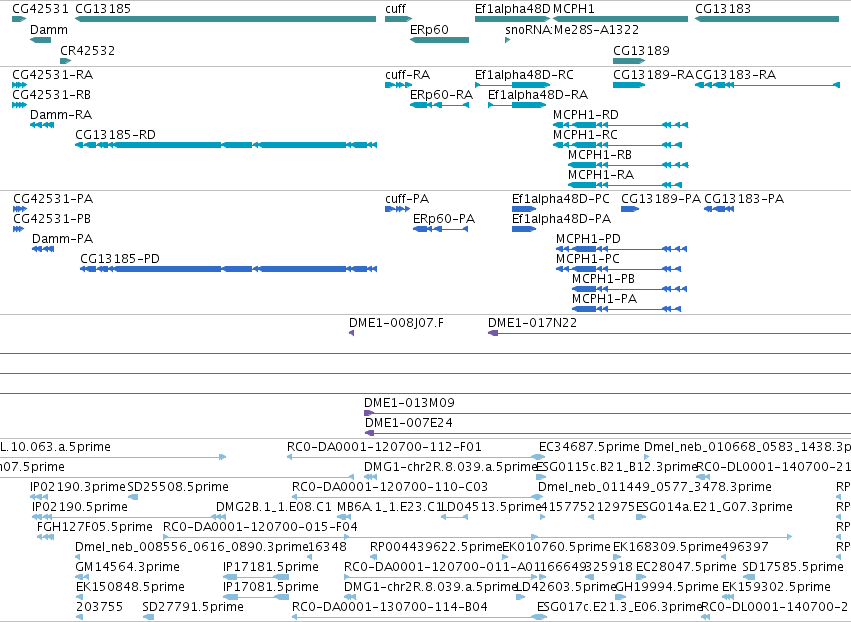Select the GM14564.3prime EST label
Image resolution: width=851 pixels, height=622 pixels.
128,567
